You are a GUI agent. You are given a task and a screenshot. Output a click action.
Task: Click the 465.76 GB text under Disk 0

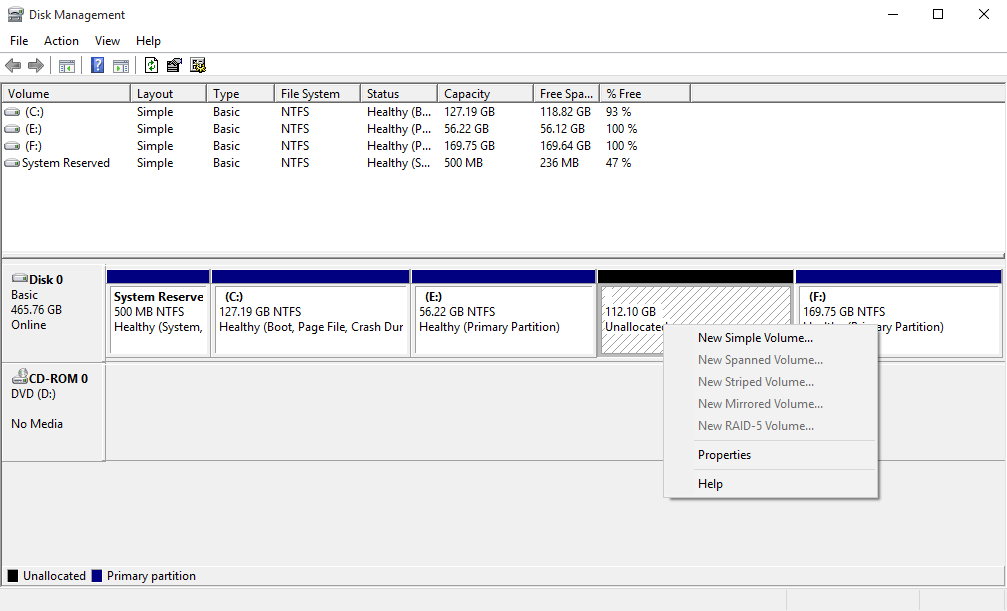tap(36, 310)
